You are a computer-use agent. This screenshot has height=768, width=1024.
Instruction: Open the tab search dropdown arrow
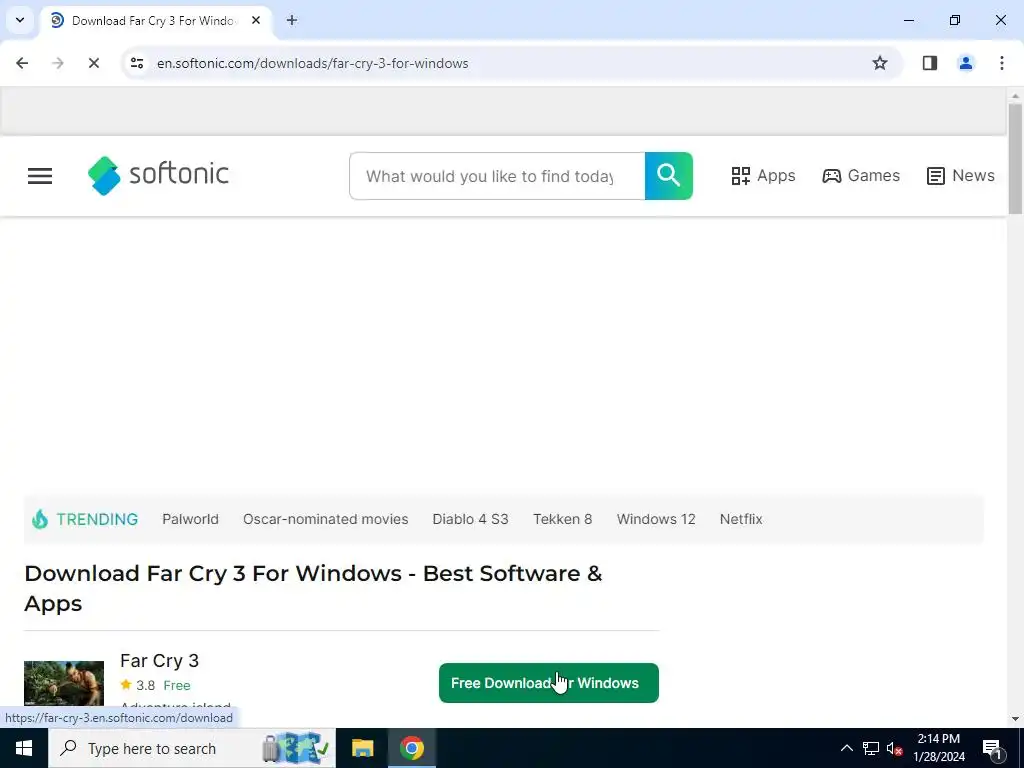tap(20, 21)
